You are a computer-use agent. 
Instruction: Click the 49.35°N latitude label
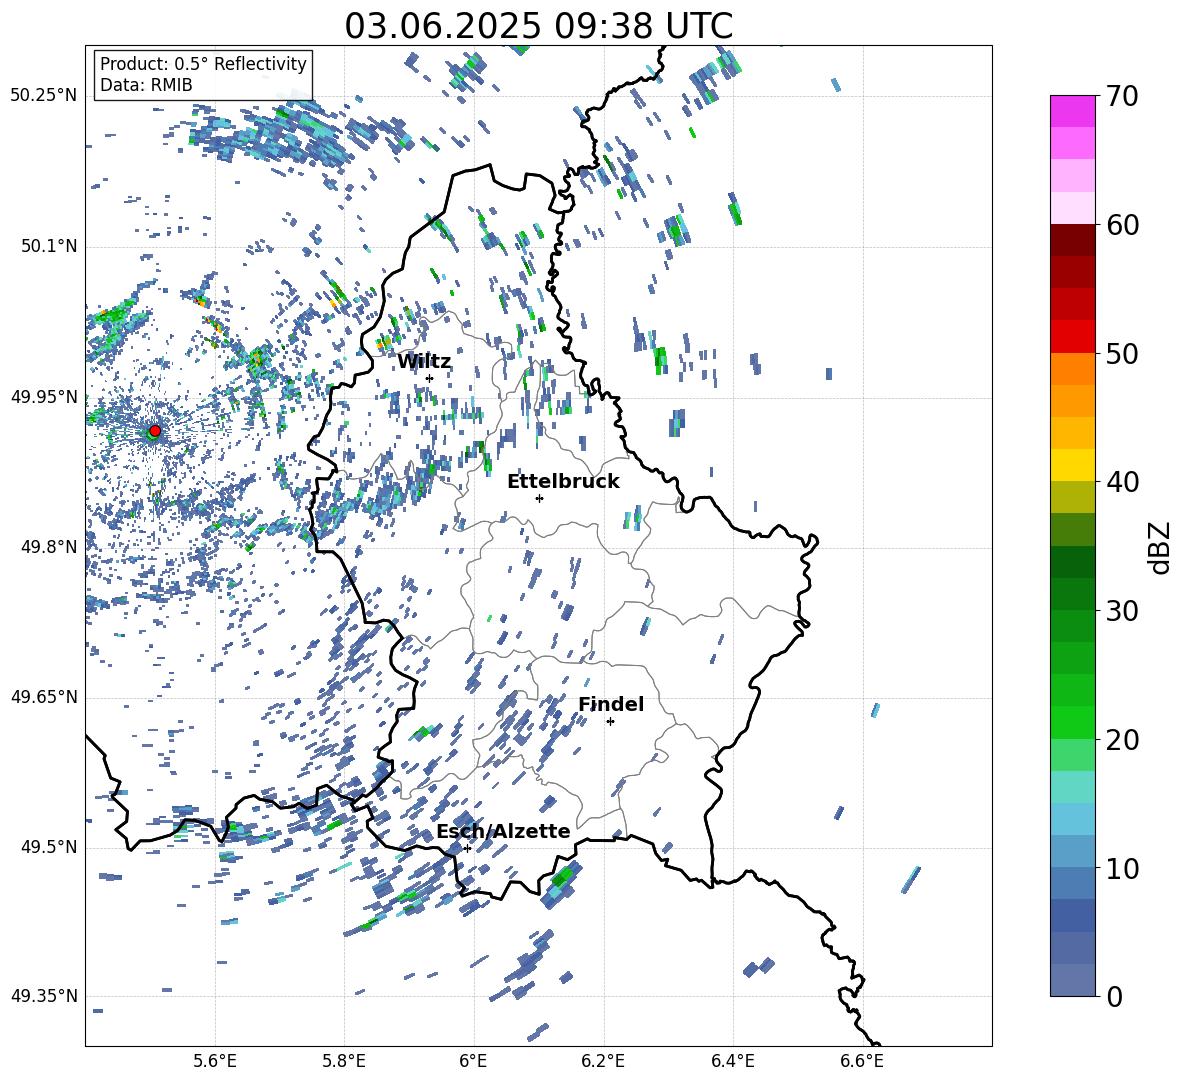click(44, 996)
